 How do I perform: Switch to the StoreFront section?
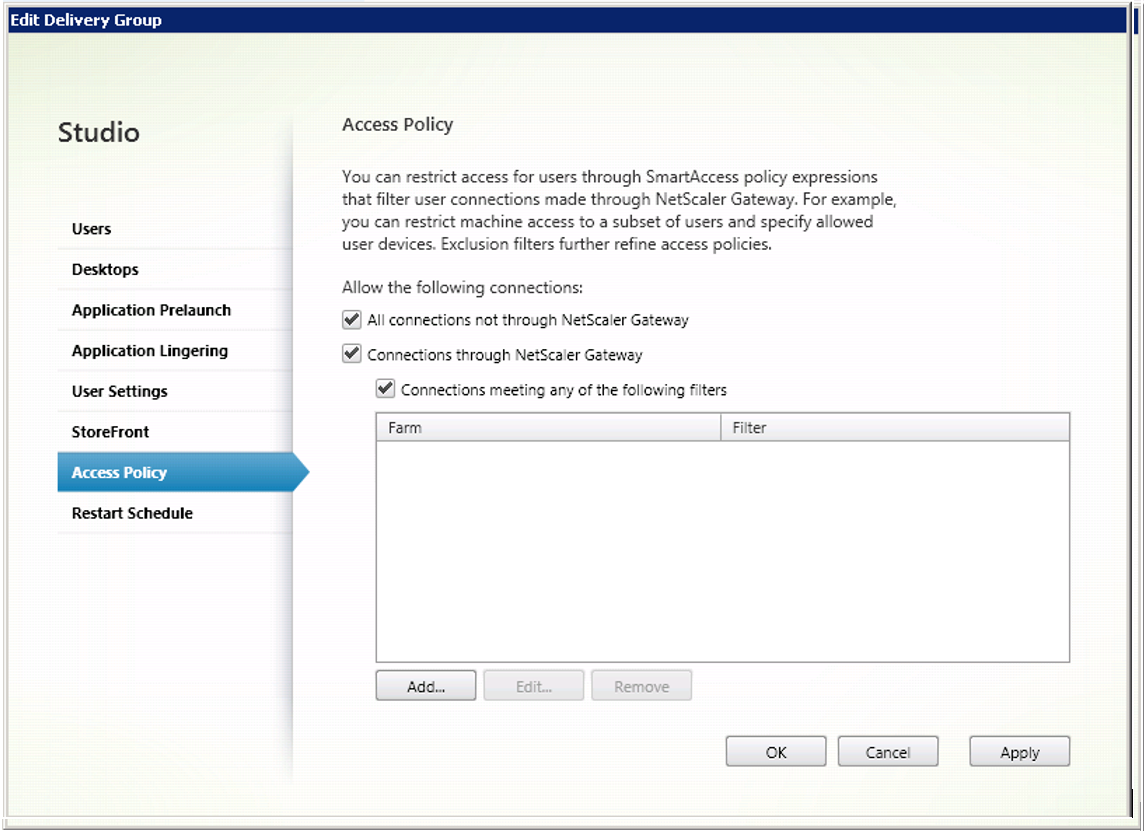pos(175,432)
